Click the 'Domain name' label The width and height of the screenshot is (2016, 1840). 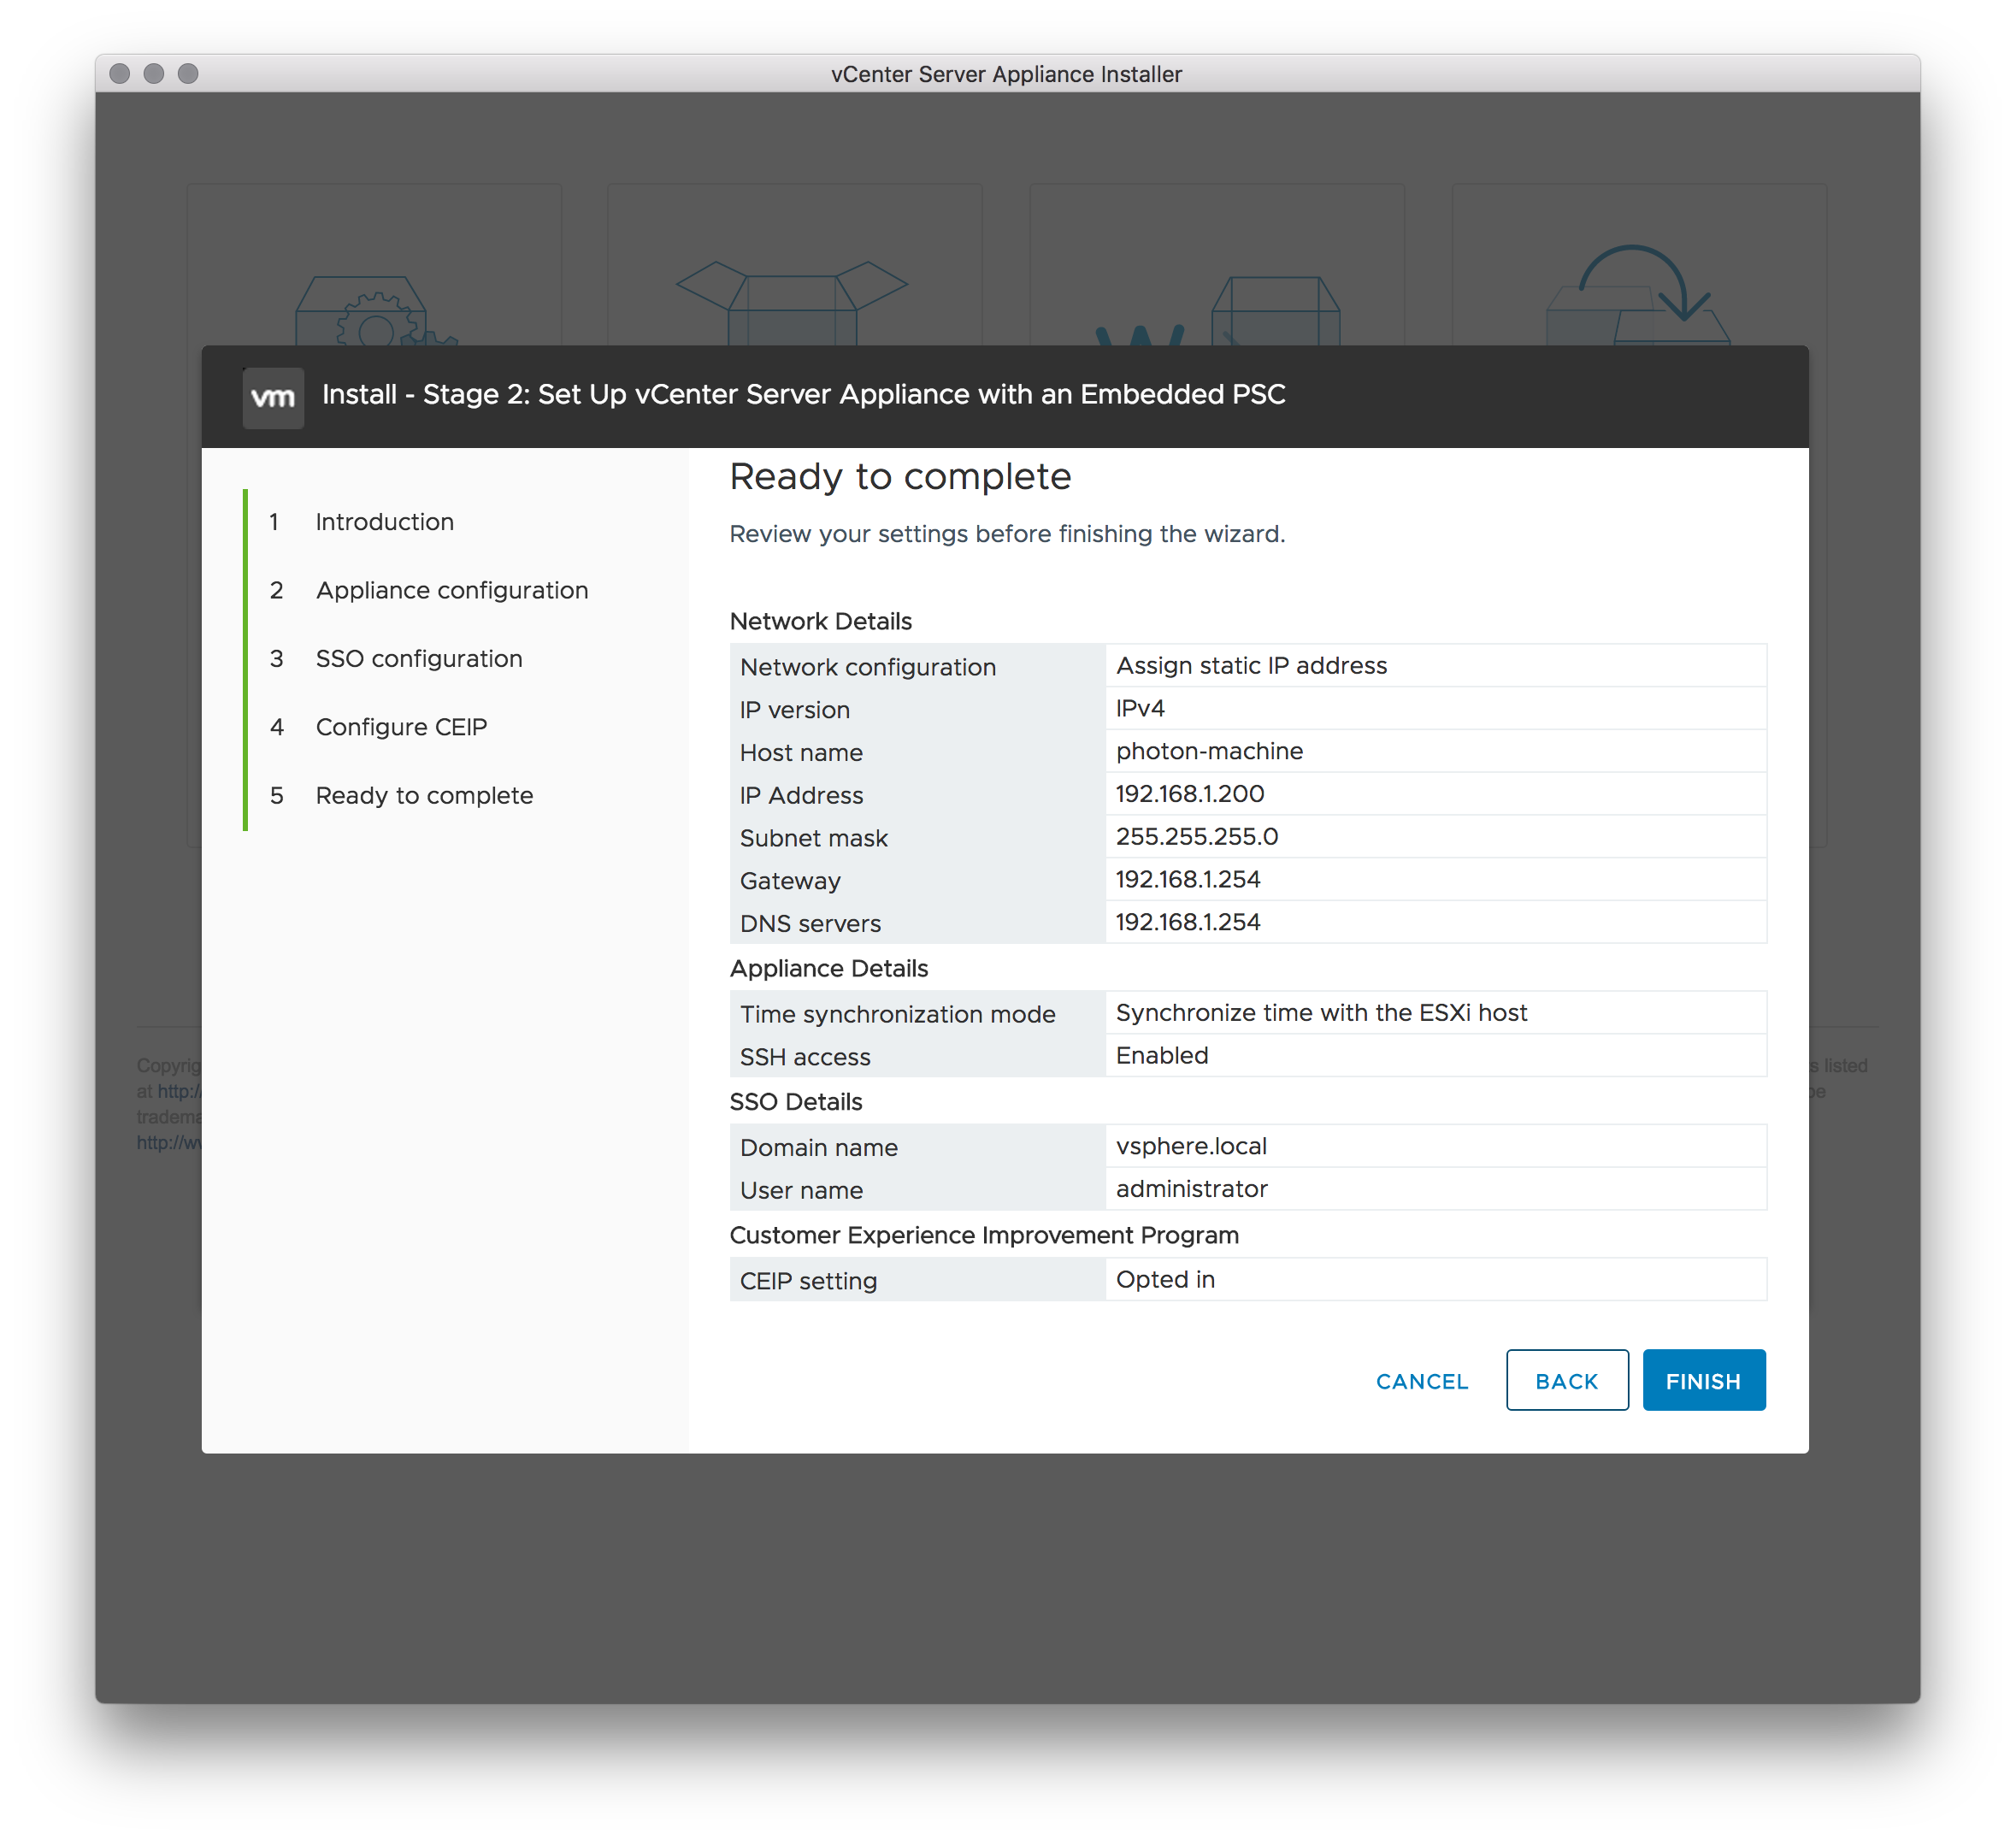818,1148
